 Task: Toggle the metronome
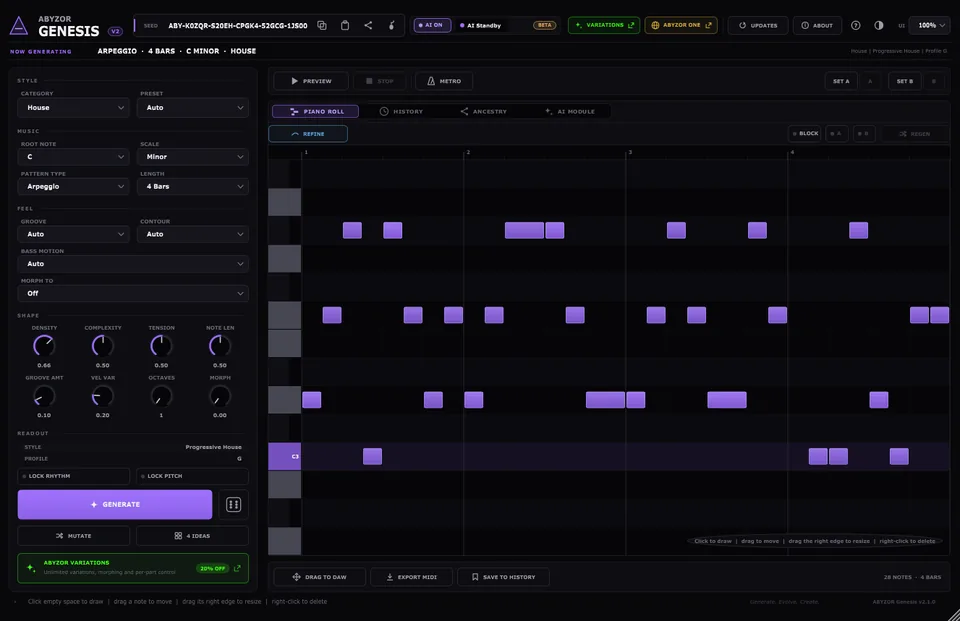[x=444, y=81]
